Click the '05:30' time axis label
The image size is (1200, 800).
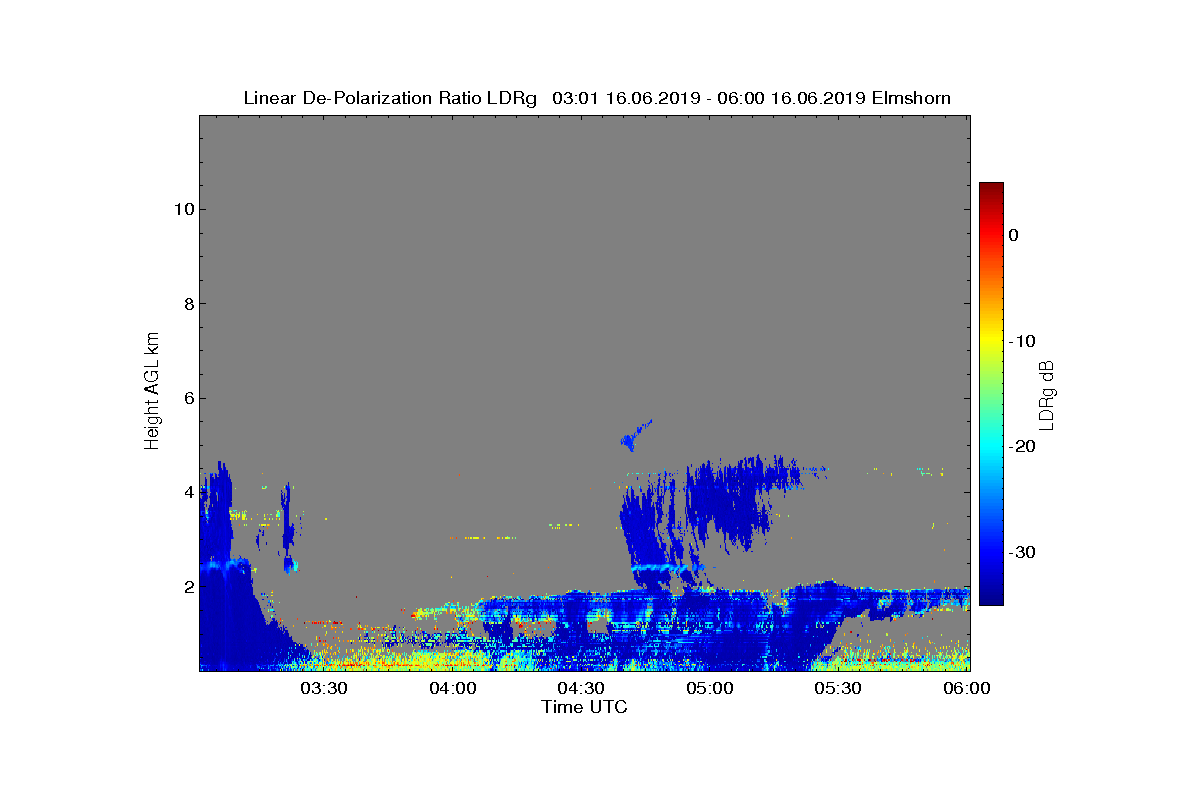[838, 688]
